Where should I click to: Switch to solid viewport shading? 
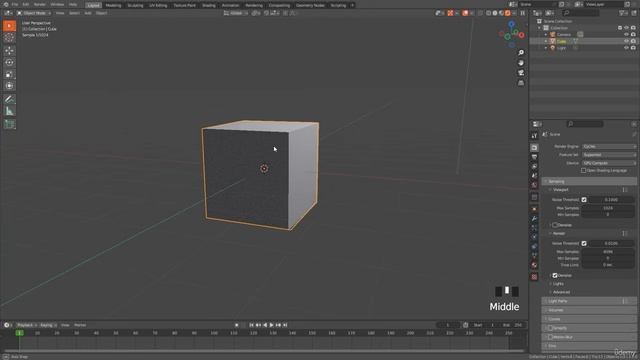click(495, 13)
